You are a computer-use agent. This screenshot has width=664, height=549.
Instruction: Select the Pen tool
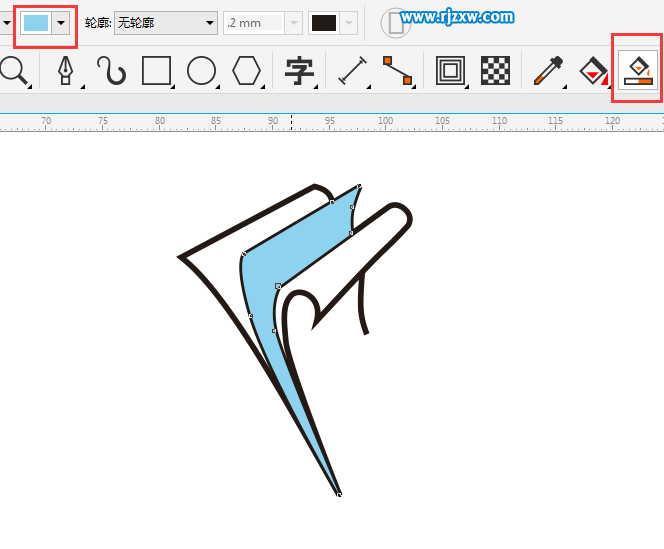tap(66, 71)
